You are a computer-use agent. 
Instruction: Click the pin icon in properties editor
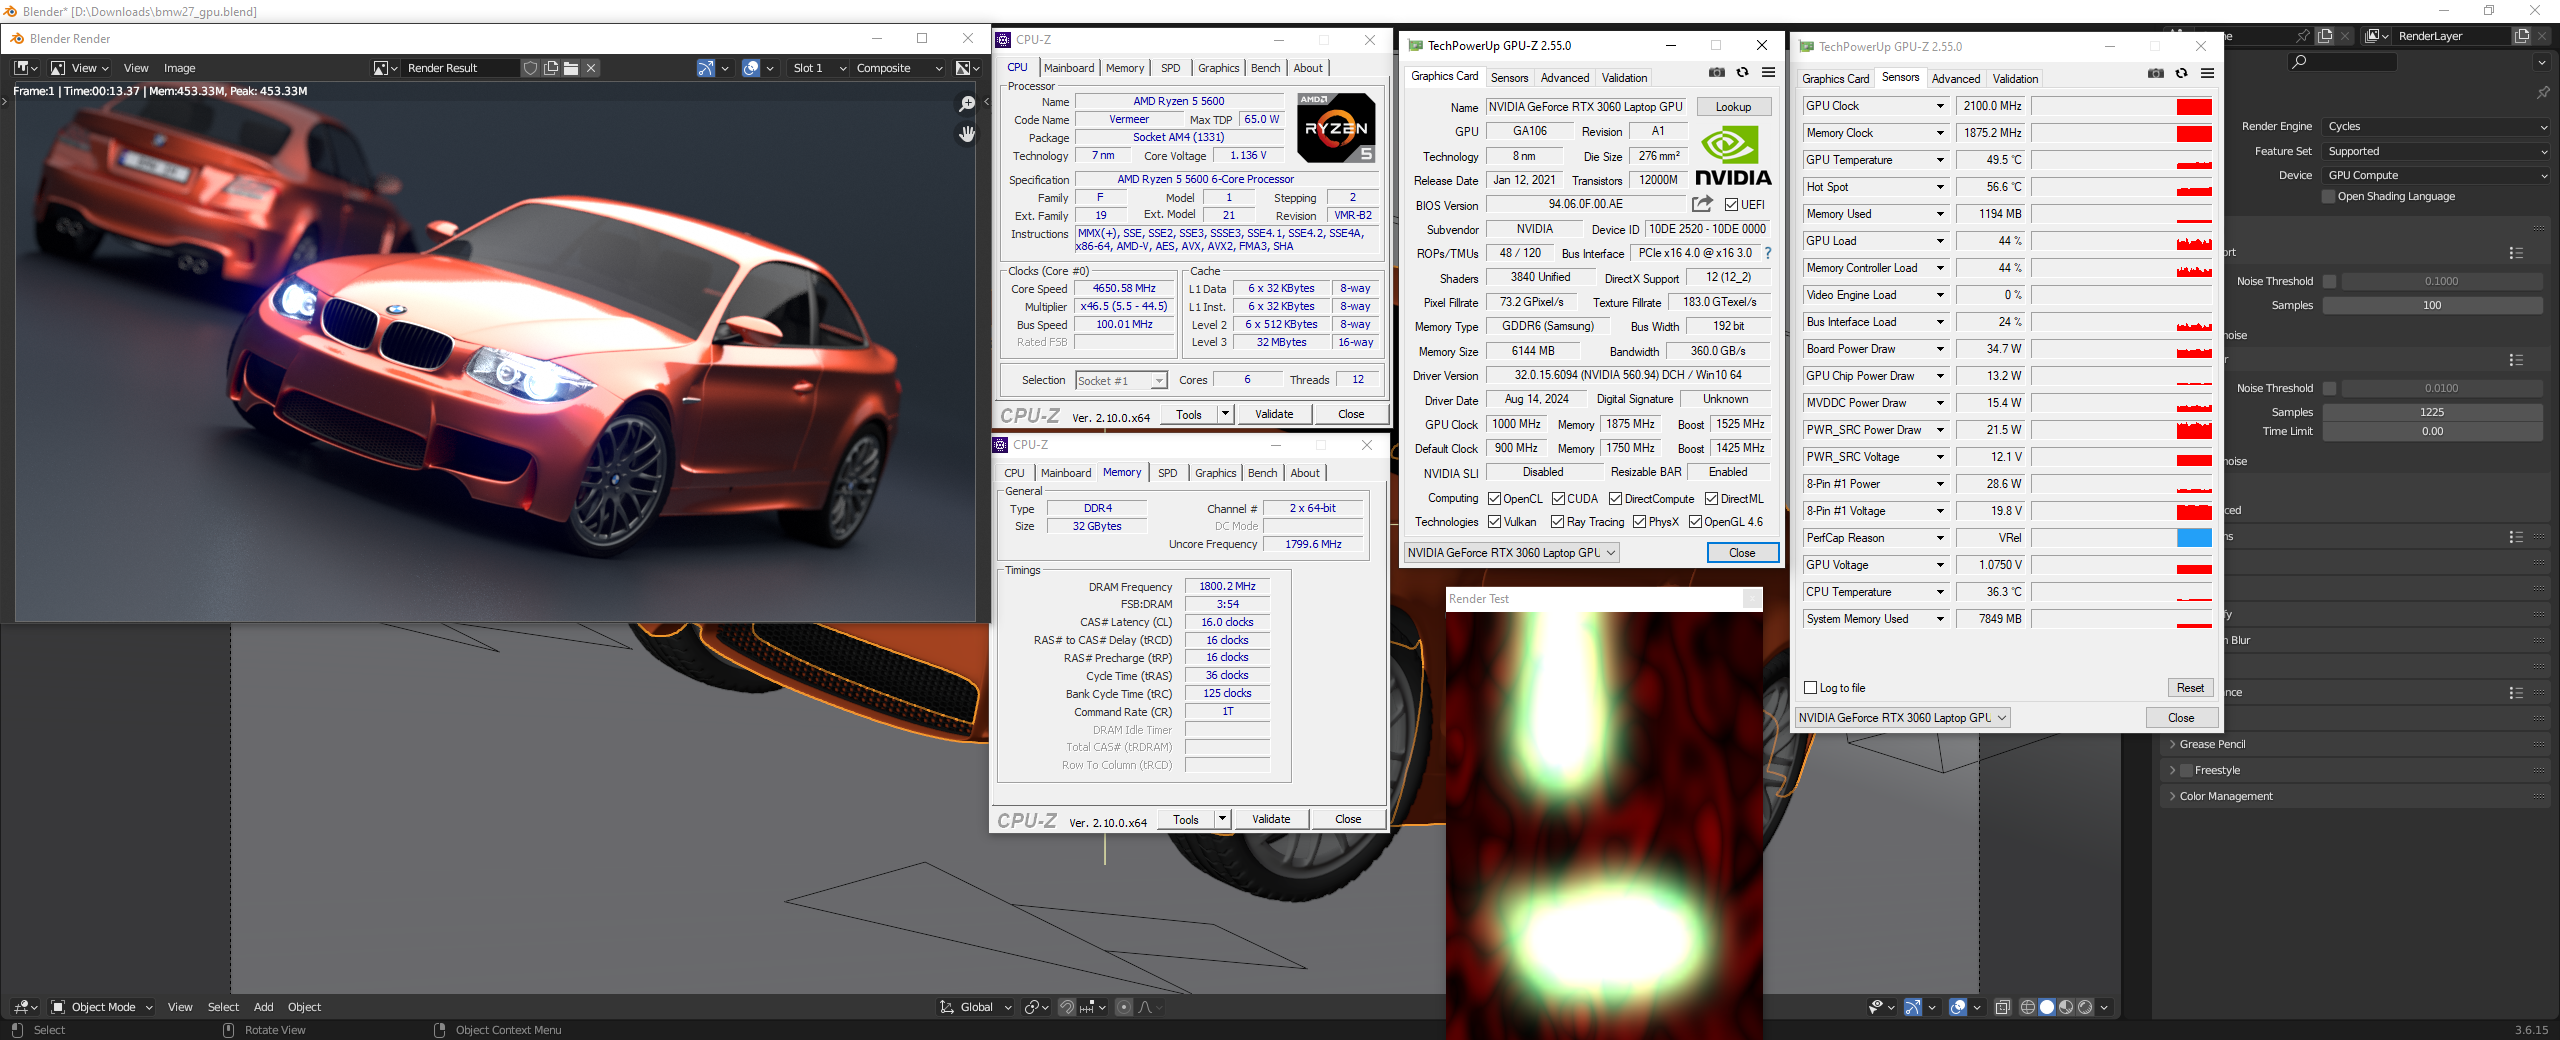coord(2543,92)
